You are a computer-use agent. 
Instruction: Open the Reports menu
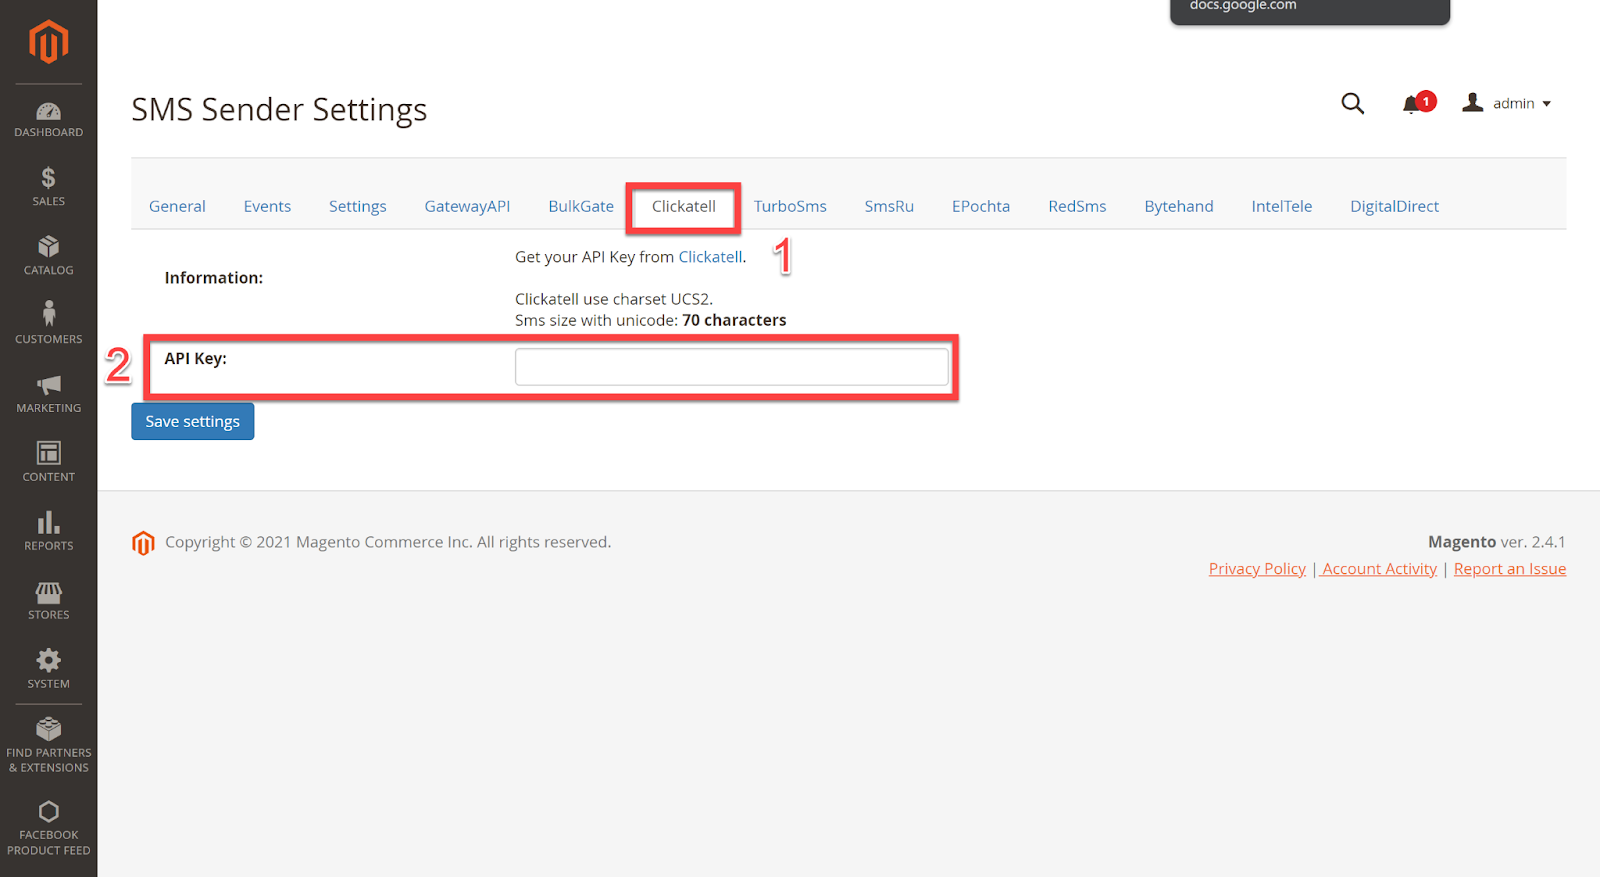click(48, 532)
